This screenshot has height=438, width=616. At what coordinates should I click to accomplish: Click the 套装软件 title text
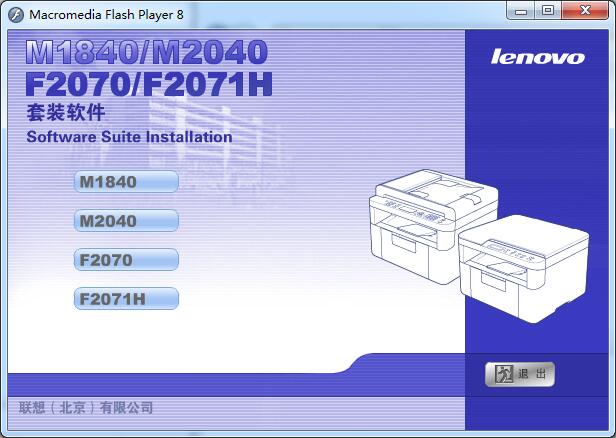pos(66,112)
